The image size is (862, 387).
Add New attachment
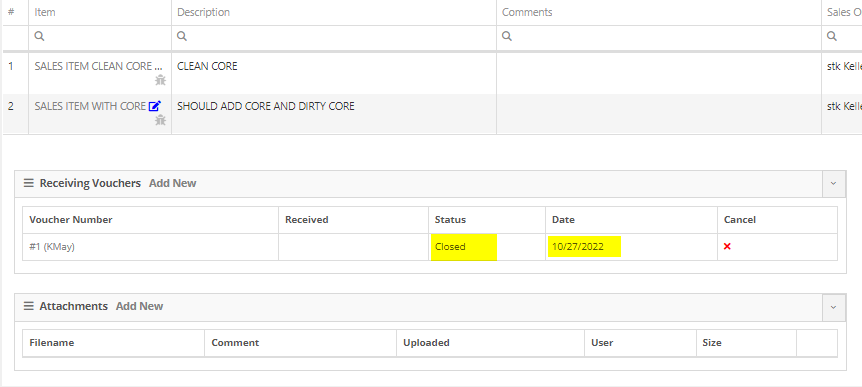pyautogui.click(x=140, y=306)
